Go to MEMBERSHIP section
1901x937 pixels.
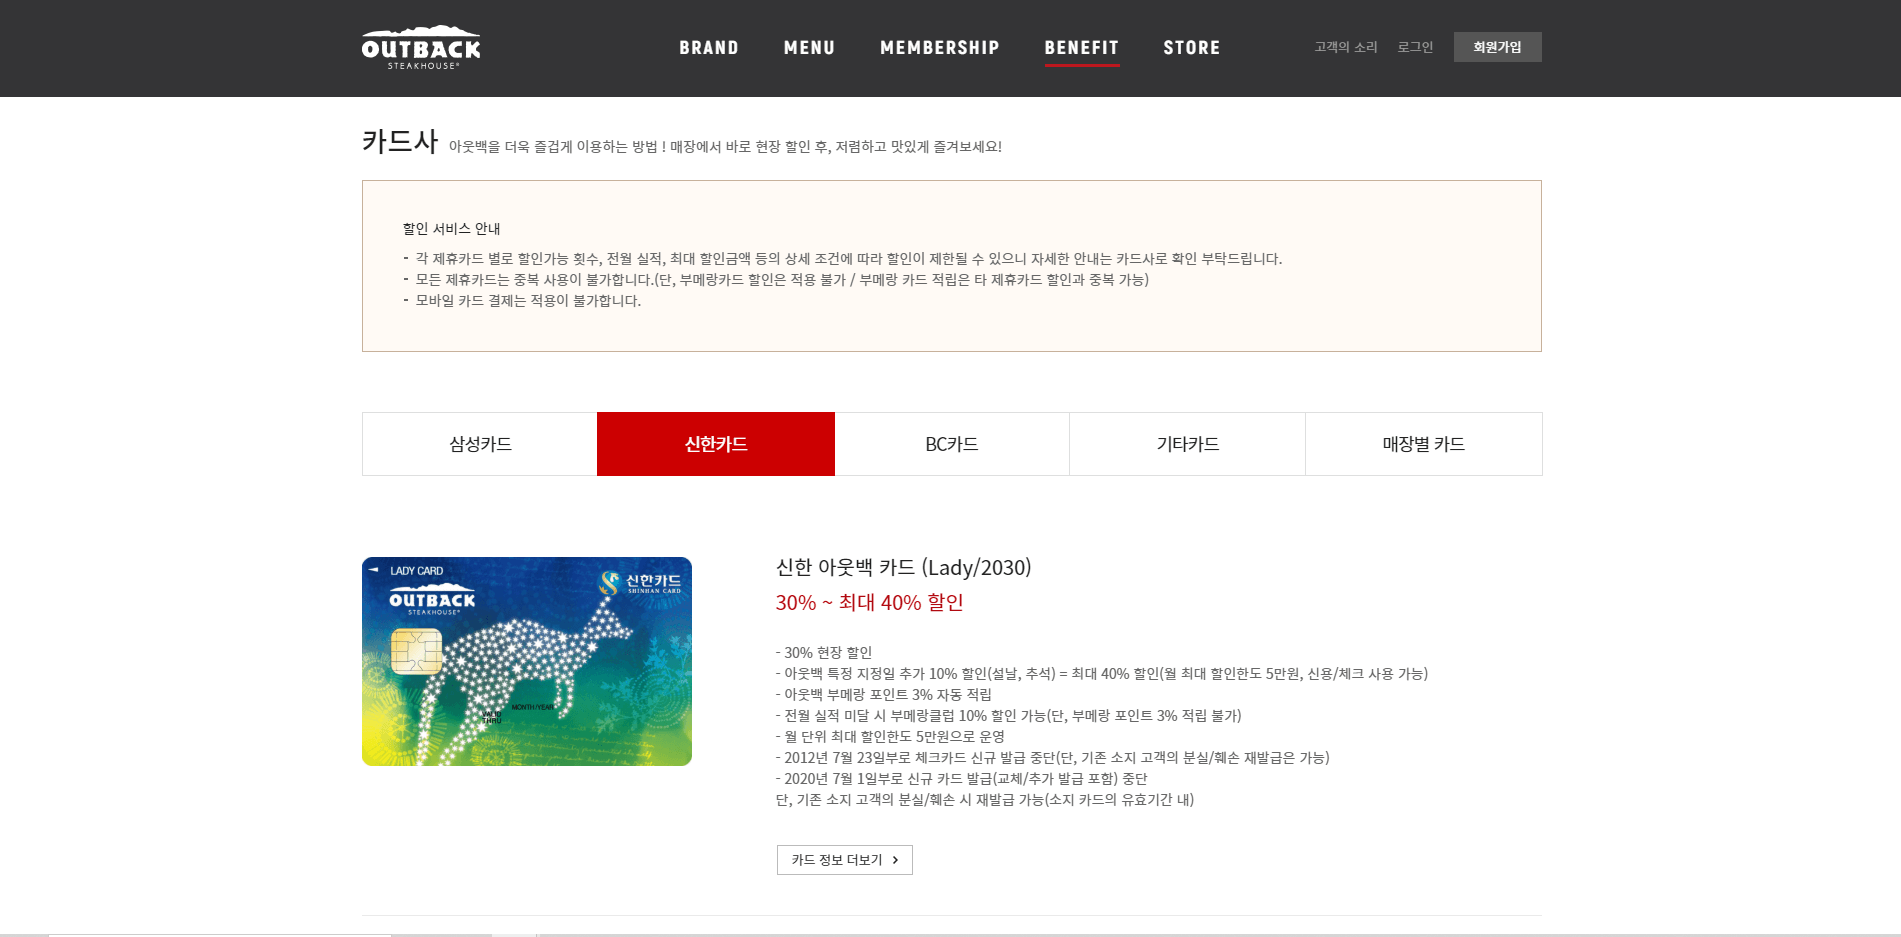939,48
